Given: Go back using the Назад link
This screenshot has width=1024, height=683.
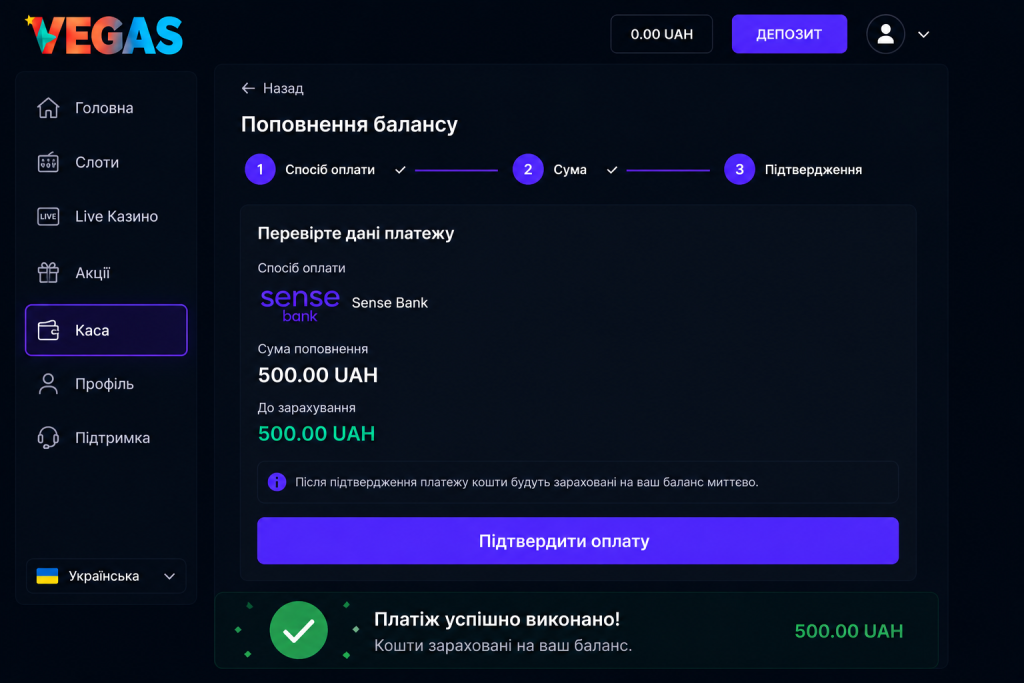Looking at the screenshot, I should click(x=272, y=88).
